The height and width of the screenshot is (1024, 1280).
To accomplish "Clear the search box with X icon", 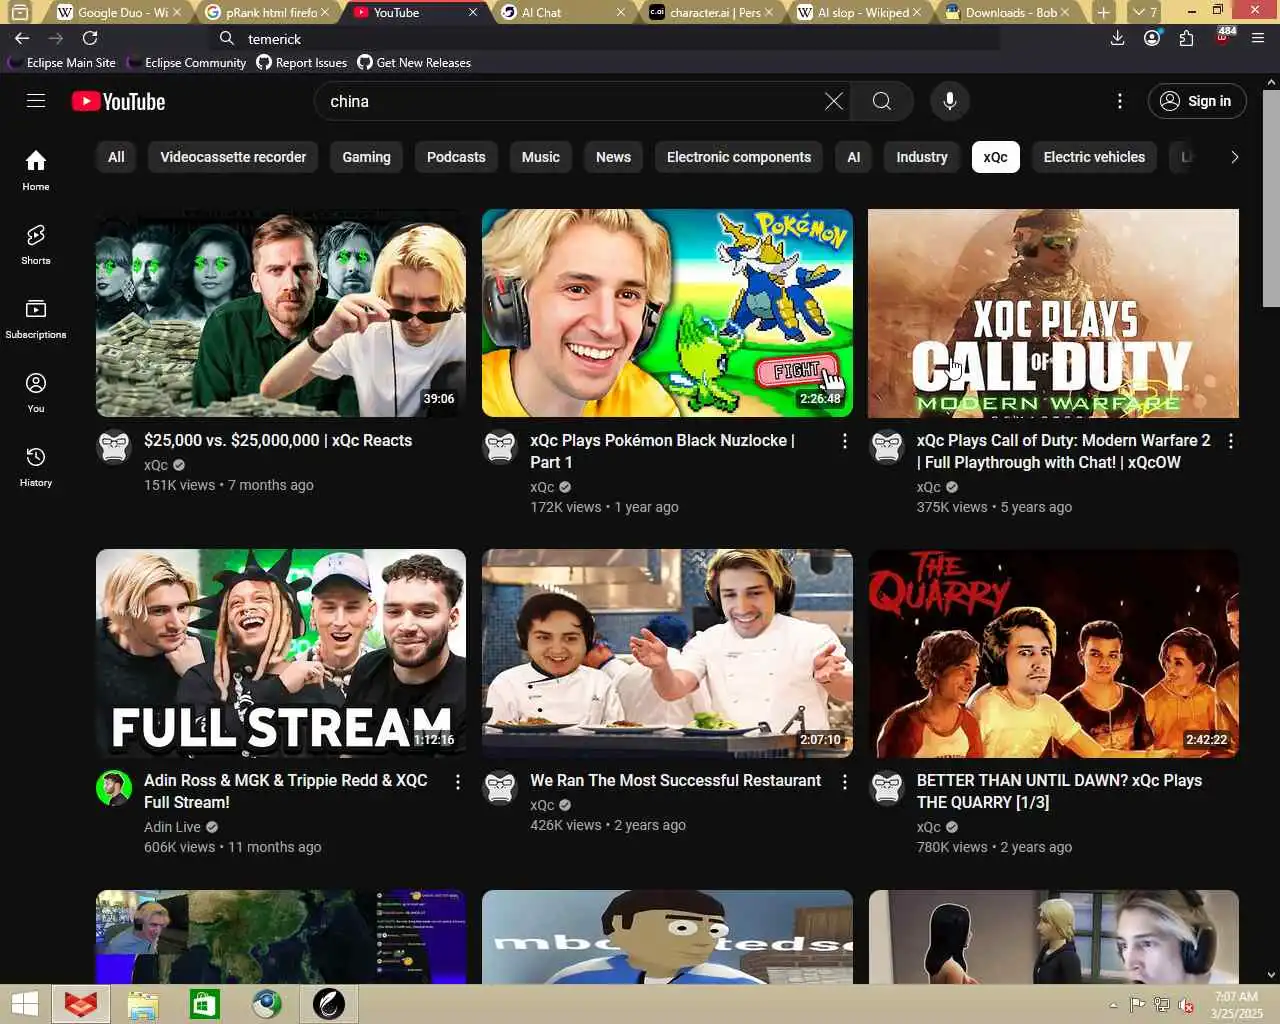I will coord(833,101).
